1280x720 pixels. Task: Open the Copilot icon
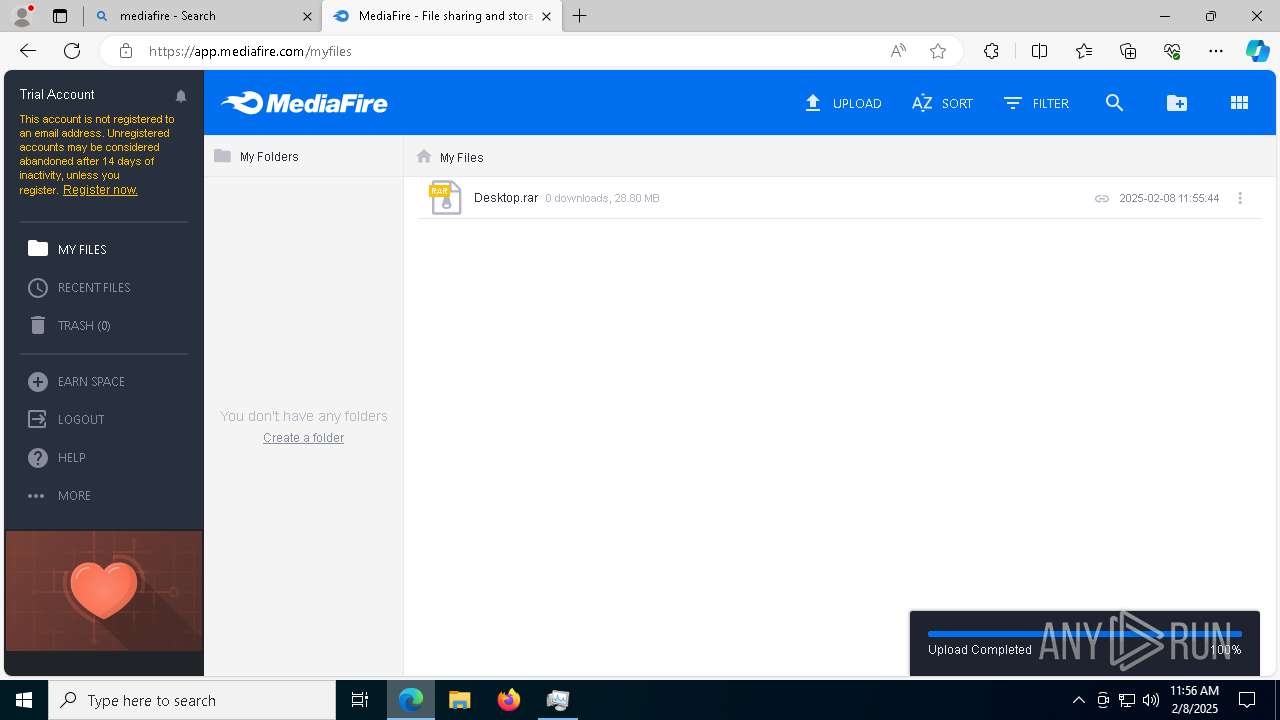[x=1257, y=51]
